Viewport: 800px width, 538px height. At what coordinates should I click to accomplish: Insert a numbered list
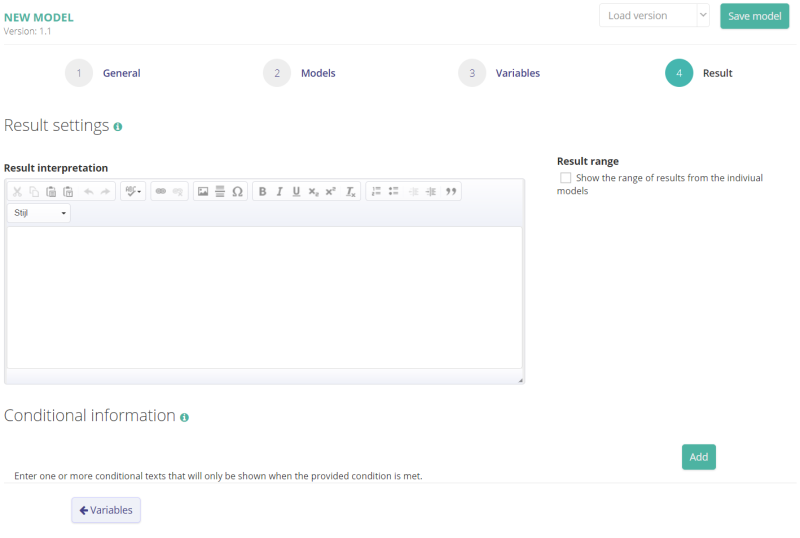[x=376, y=191]
